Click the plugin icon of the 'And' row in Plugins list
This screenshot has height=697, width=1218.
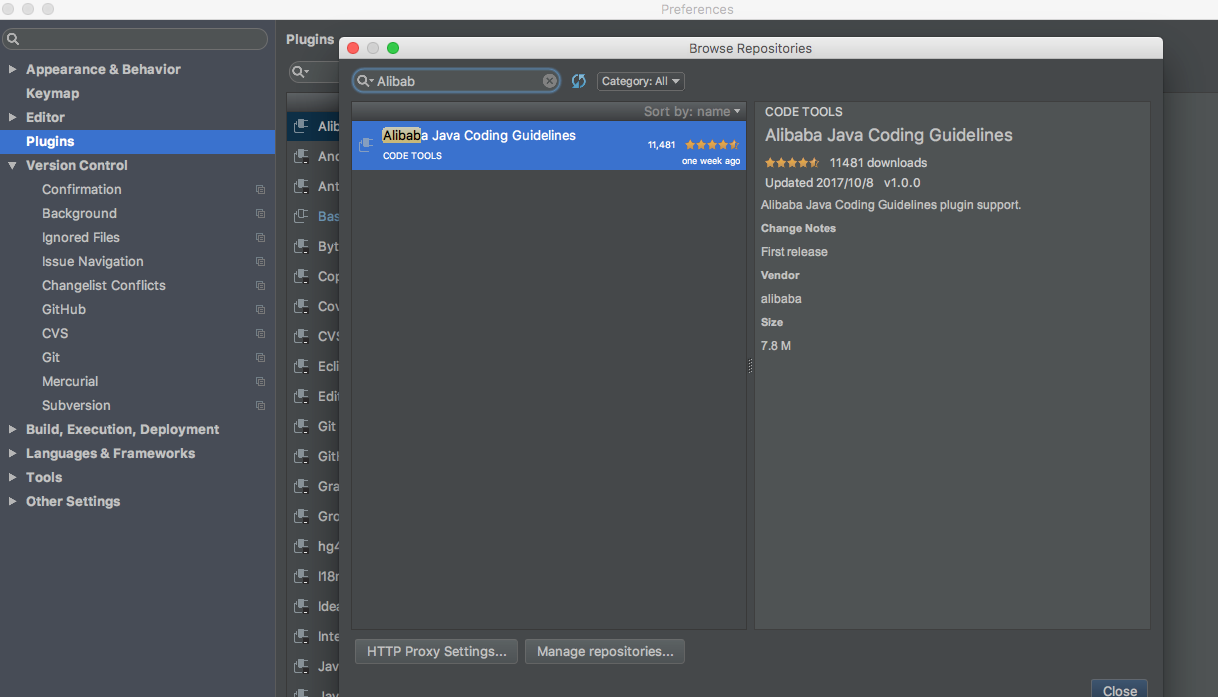click(x=300, y=156)
